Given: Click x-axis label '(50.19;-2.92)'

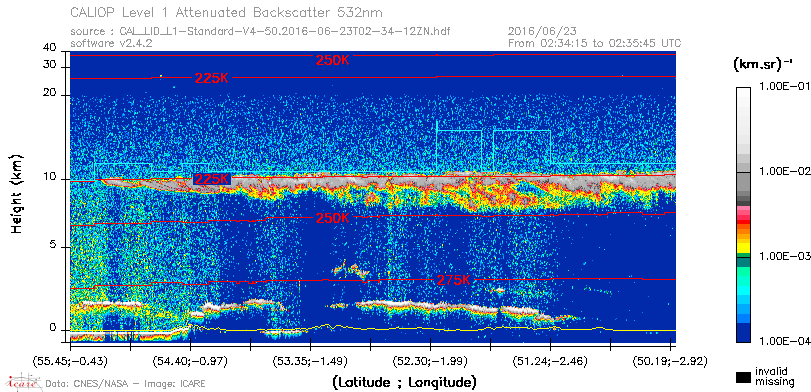Looking at the screenshot, I should pyautogui.click(x=670, y=360).
